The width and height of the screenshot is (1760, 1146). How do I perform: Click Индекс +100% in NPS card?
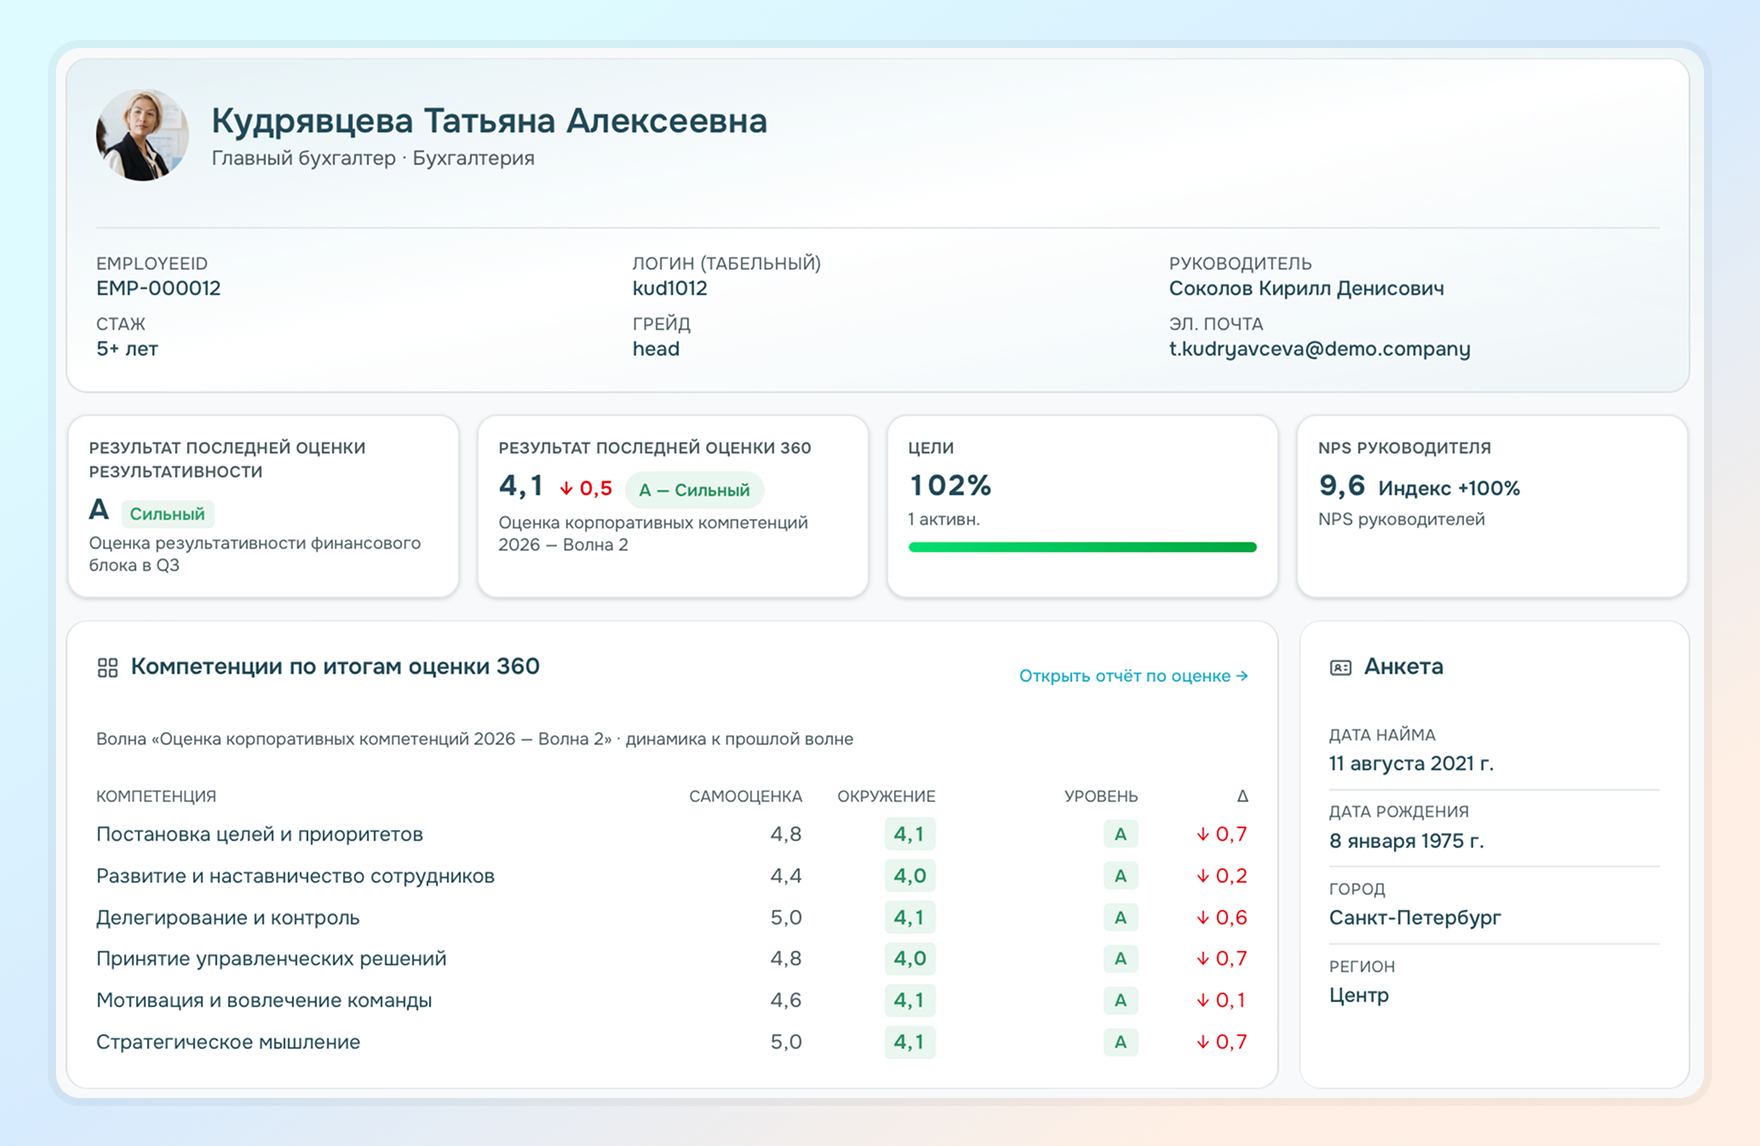coord(1449,488)
